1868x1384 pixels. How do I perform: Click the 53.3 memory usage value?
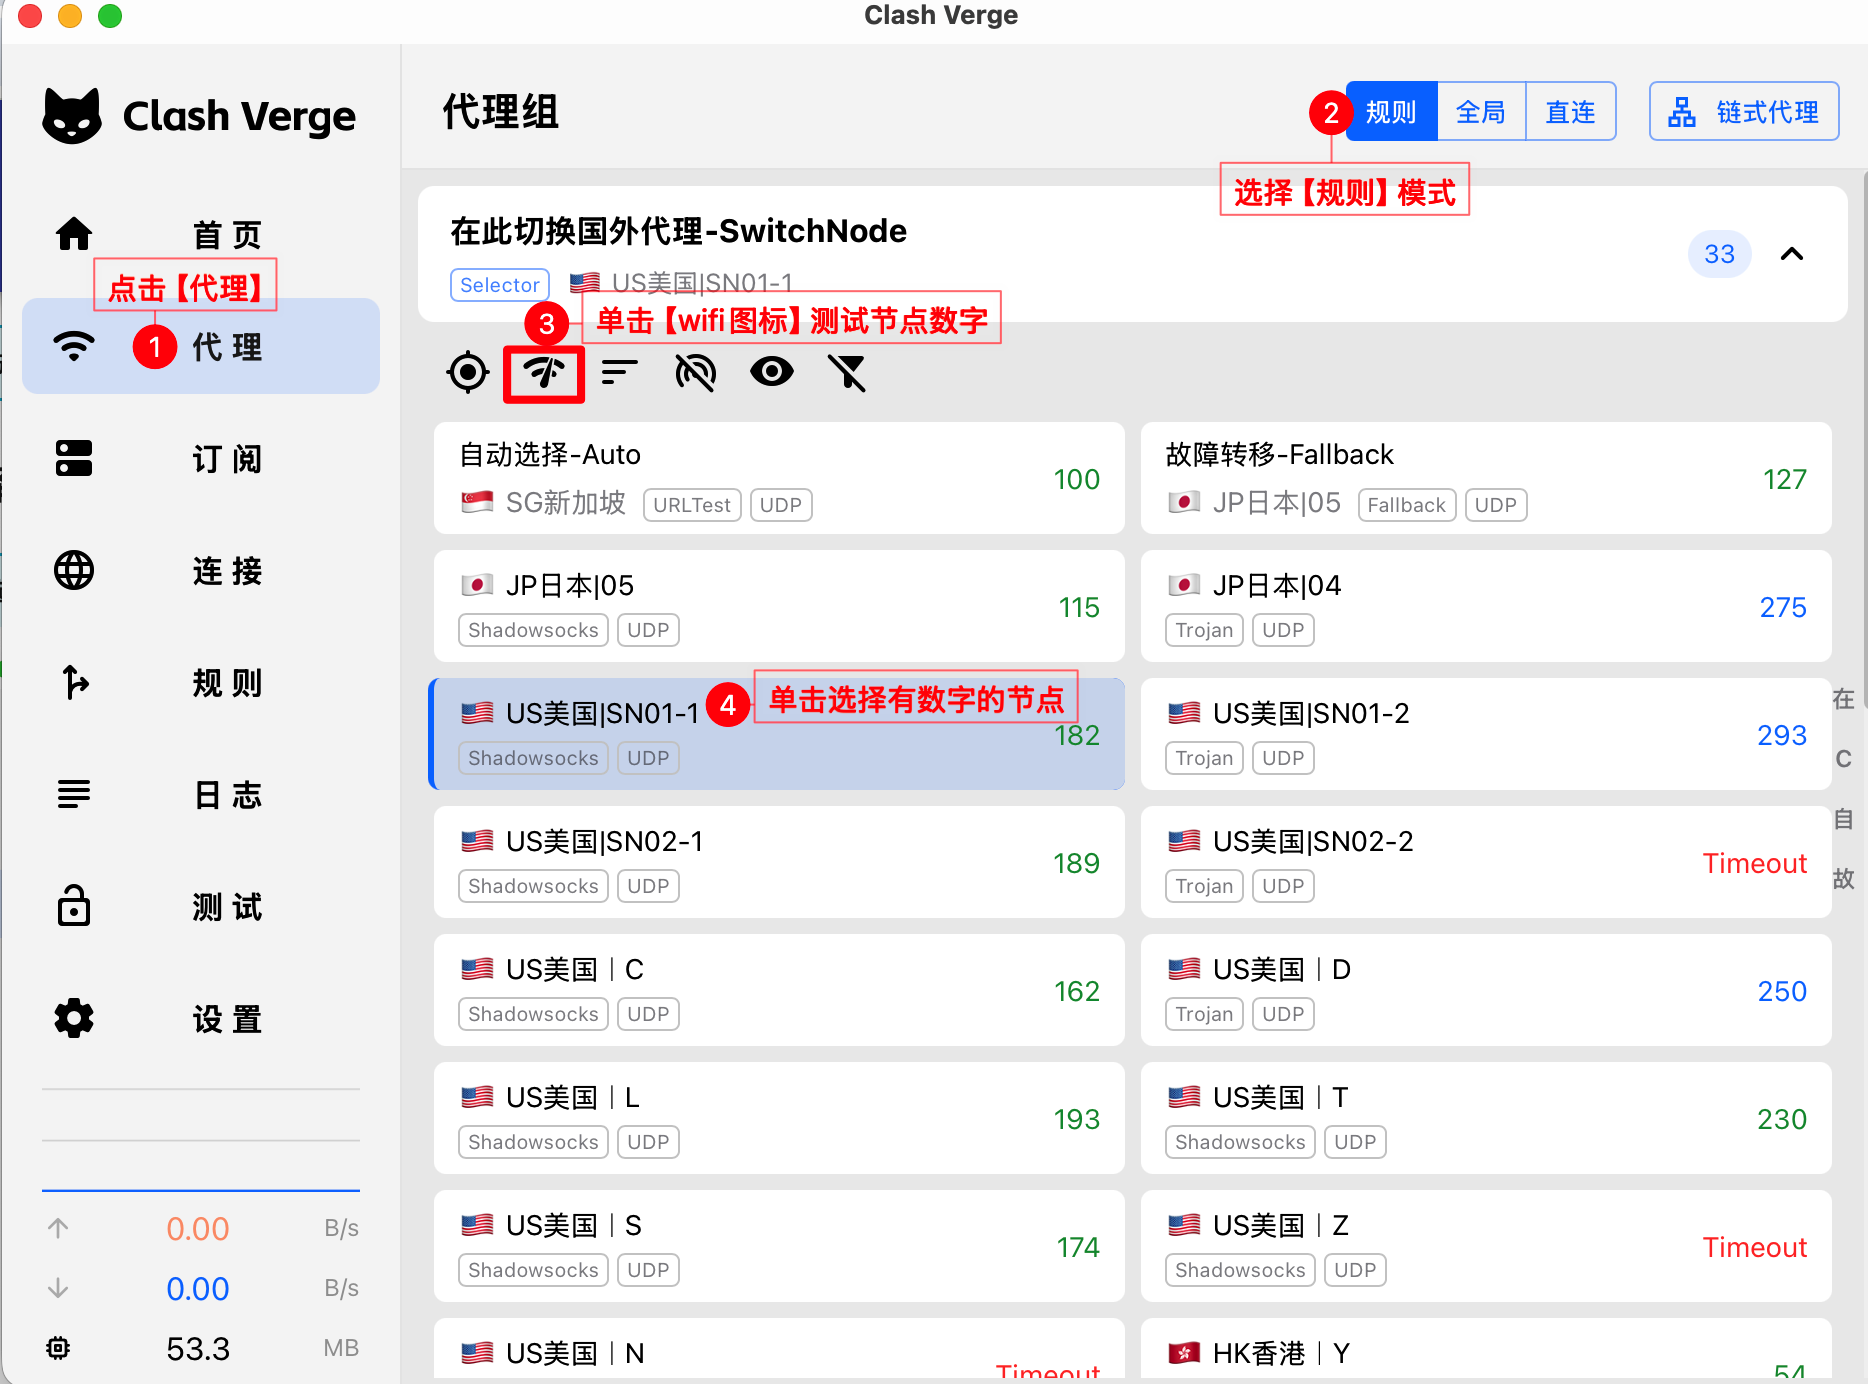coord(198,1349)
